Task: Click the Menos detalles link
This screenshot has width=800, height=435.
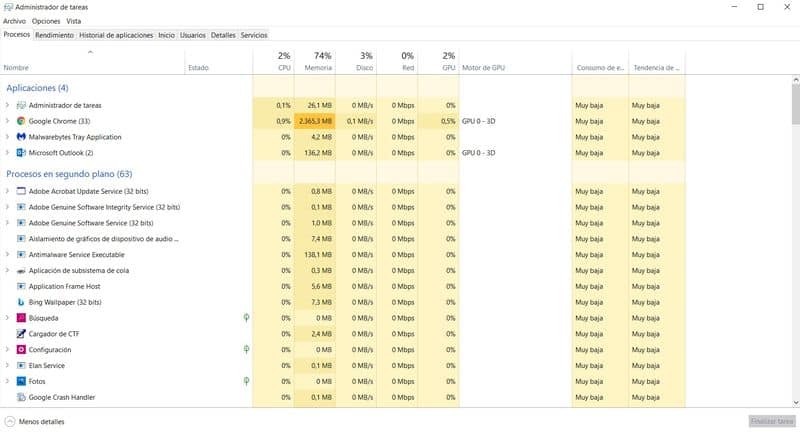Action: tap(41, 422)
